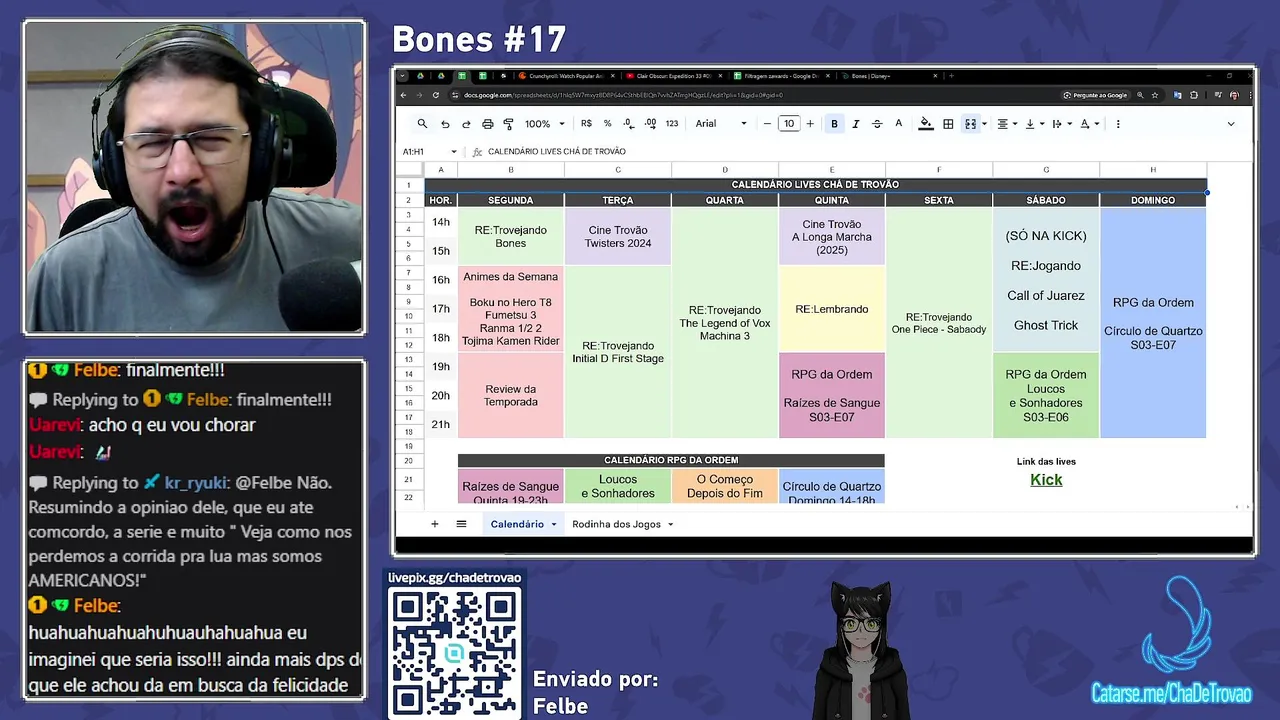
Task: Open the all sheets list
Action: [461, 524]
